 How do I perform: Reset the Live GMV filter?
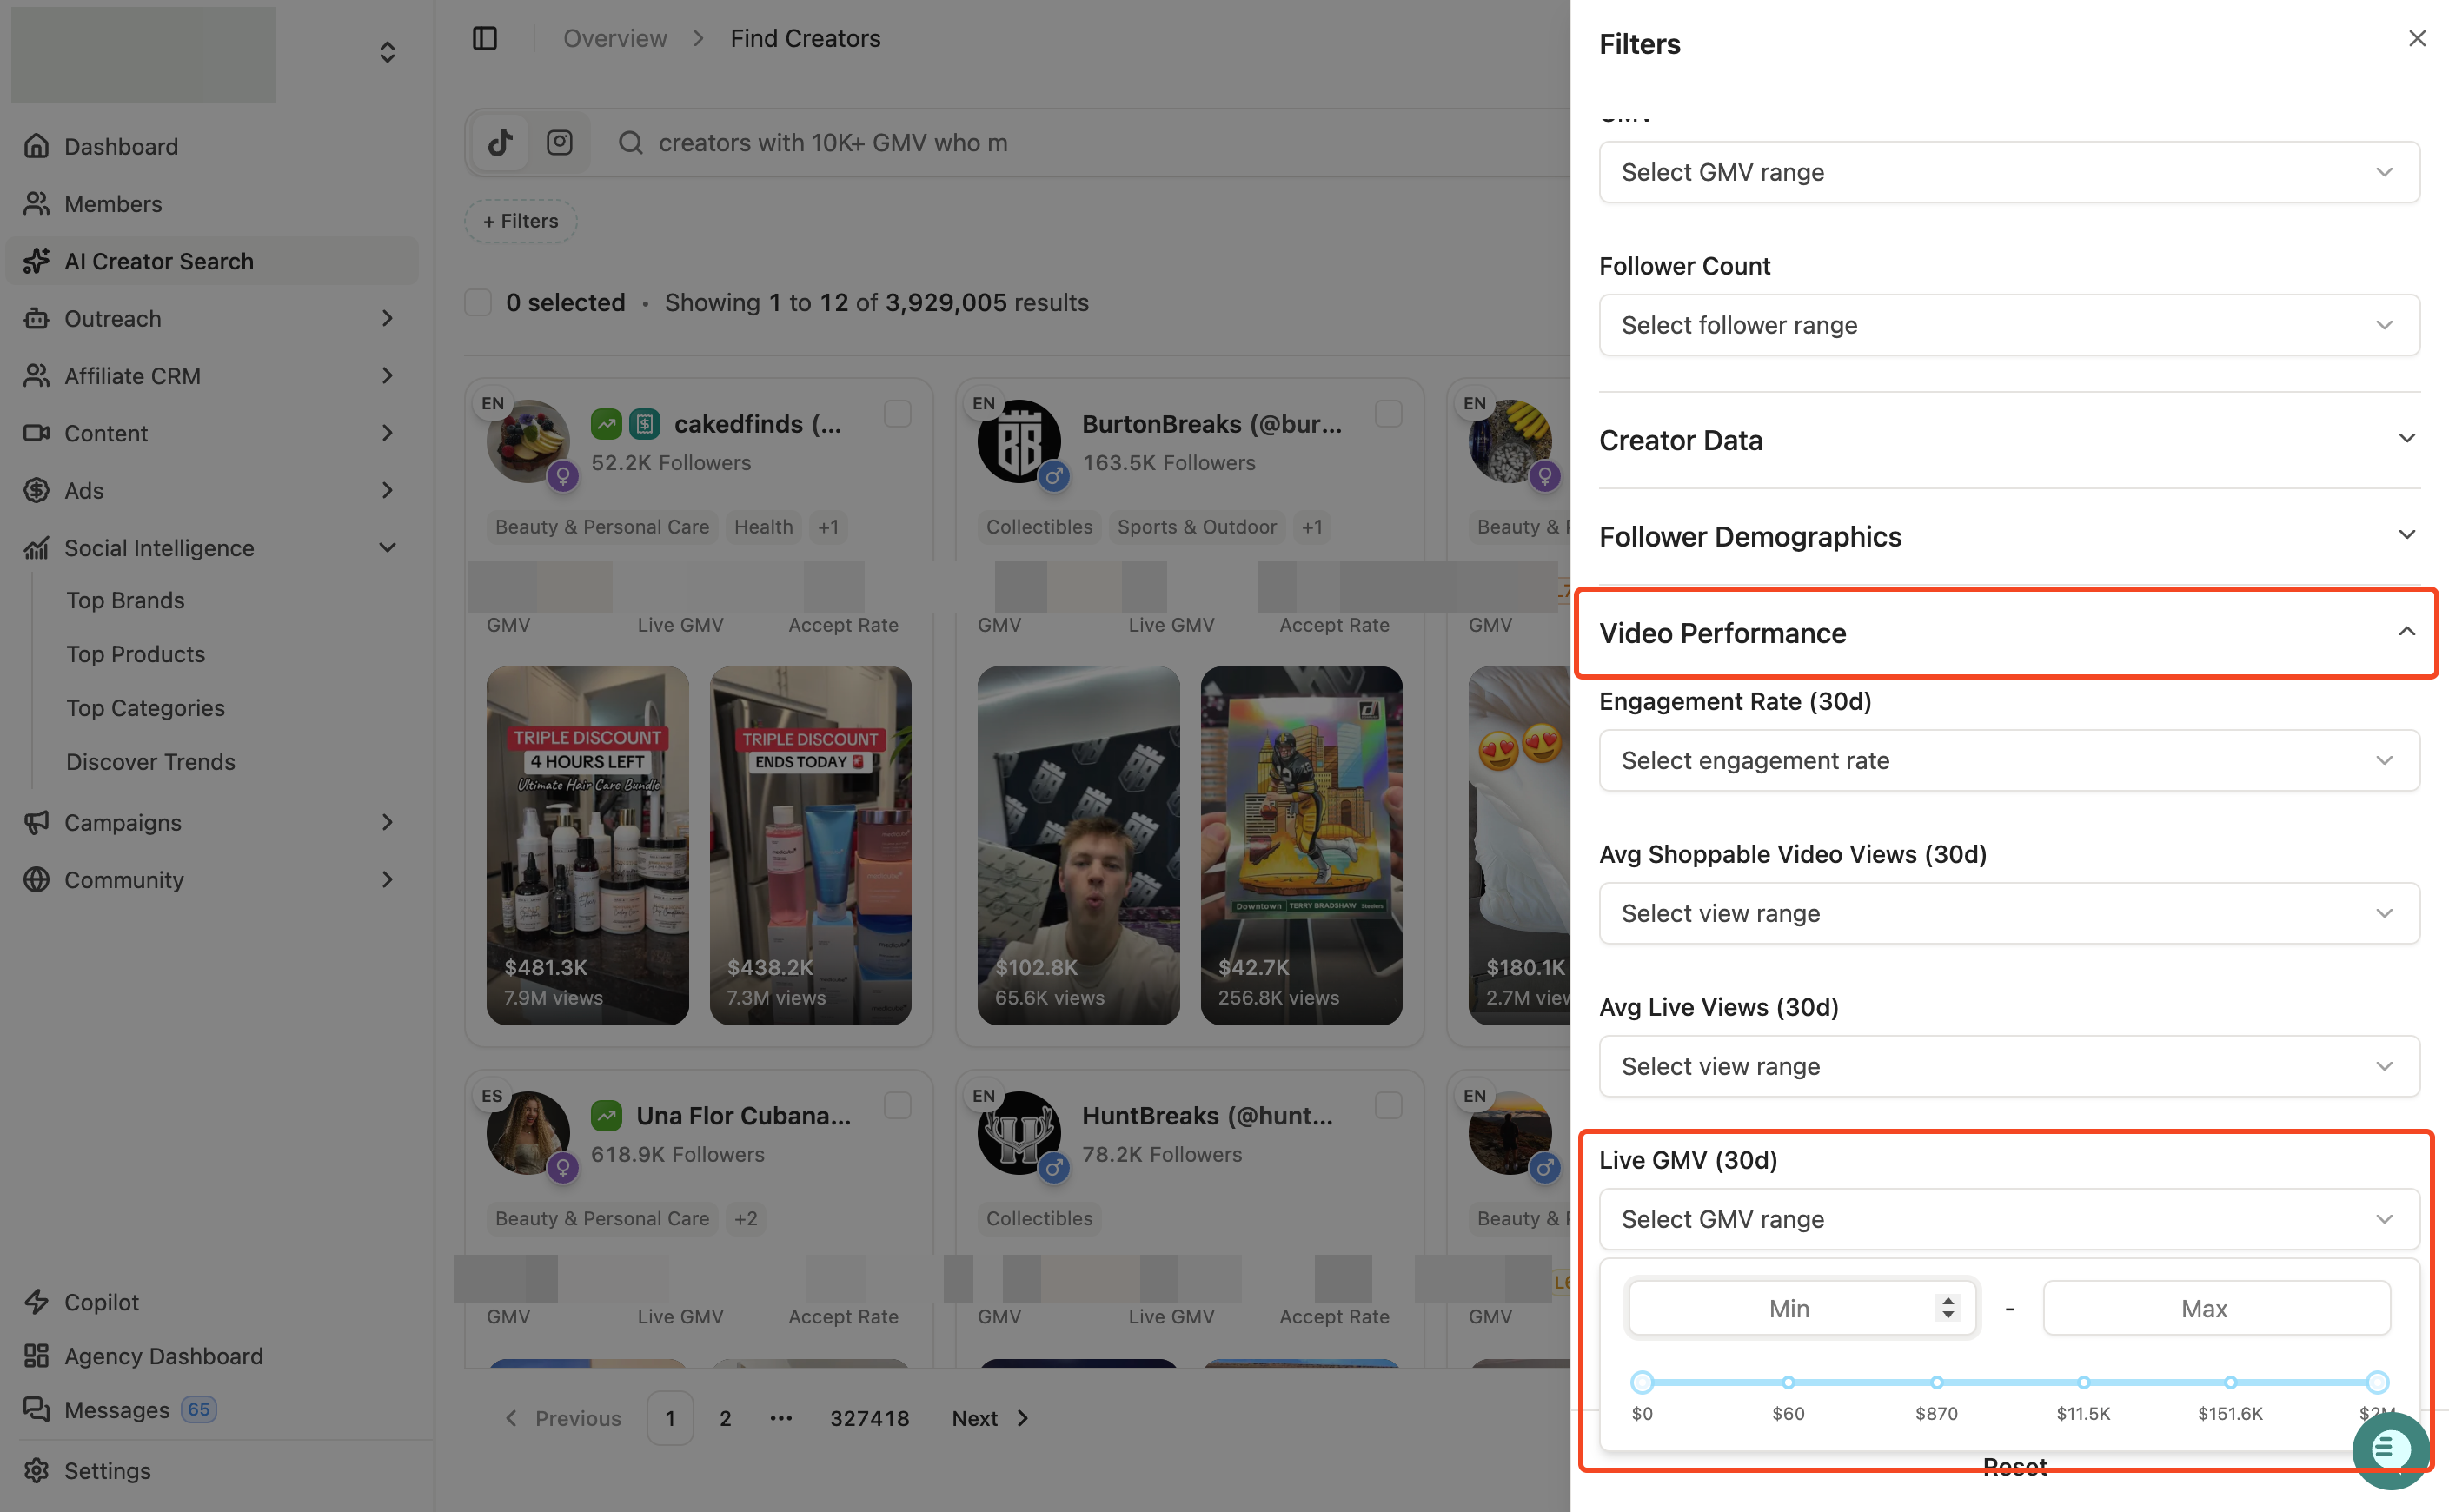pyautogui.click(x=2015, y=1467)
